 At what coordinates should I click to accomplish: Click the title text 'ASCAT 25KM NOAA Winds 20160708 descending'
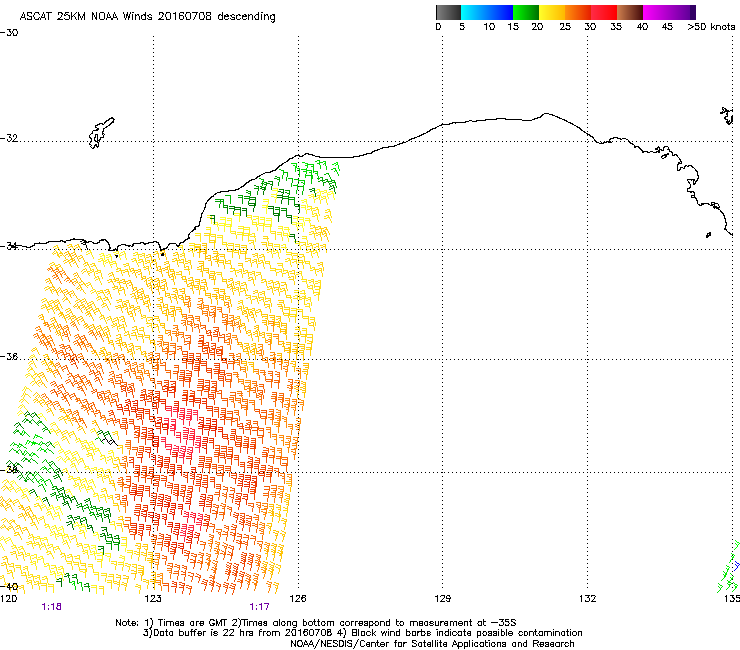147,16
